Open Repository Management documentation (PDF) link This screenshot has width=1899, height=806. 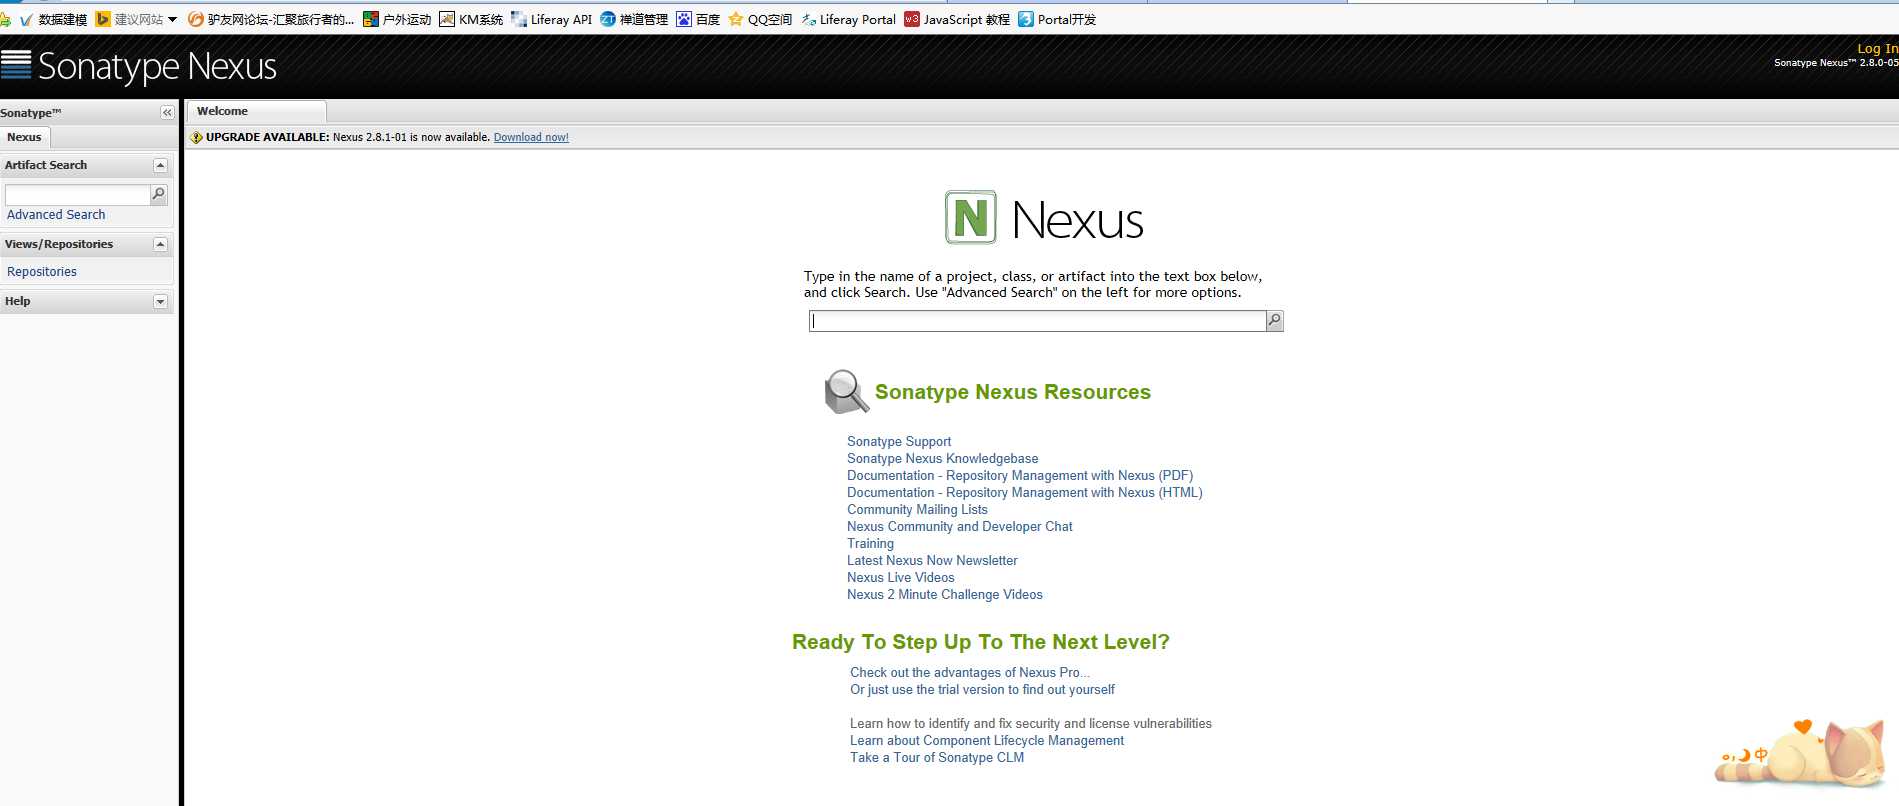click(x=1020, y=475)
